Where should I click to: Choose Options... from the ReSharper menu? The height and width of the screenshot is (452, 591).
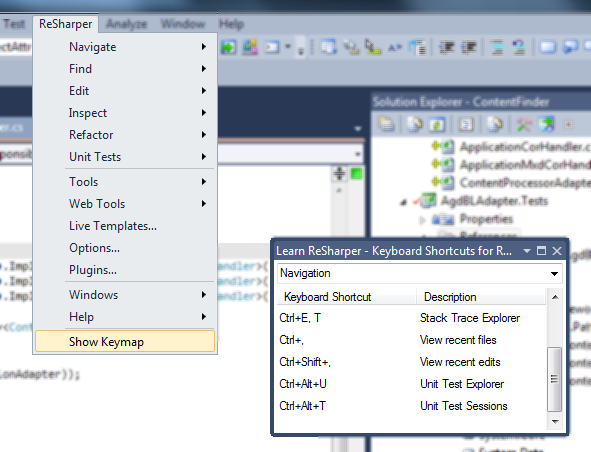pos(125,248)
